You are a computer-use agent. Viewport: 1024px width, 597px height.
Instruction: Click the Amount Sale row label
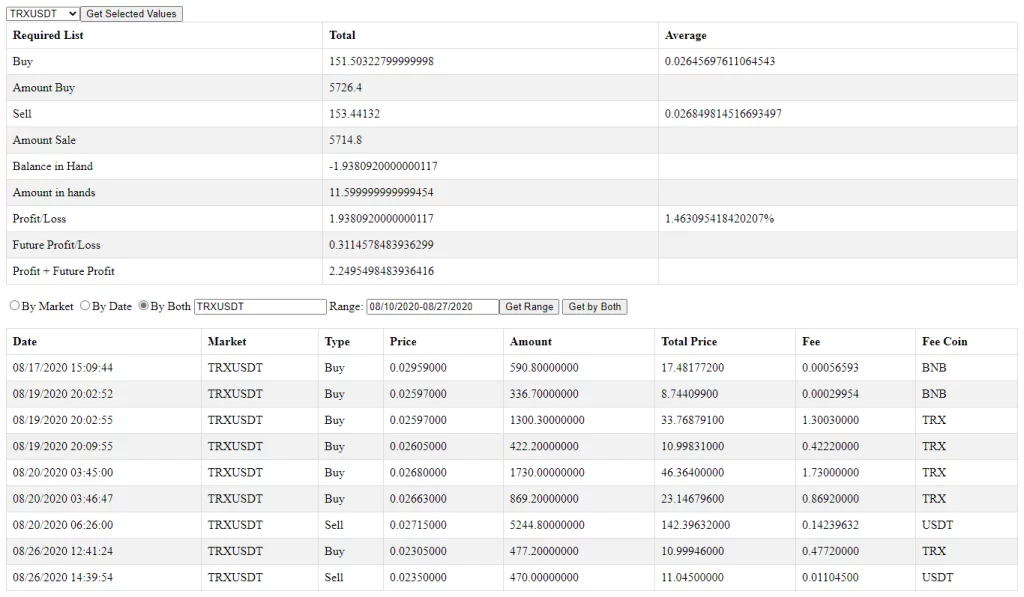44,140
